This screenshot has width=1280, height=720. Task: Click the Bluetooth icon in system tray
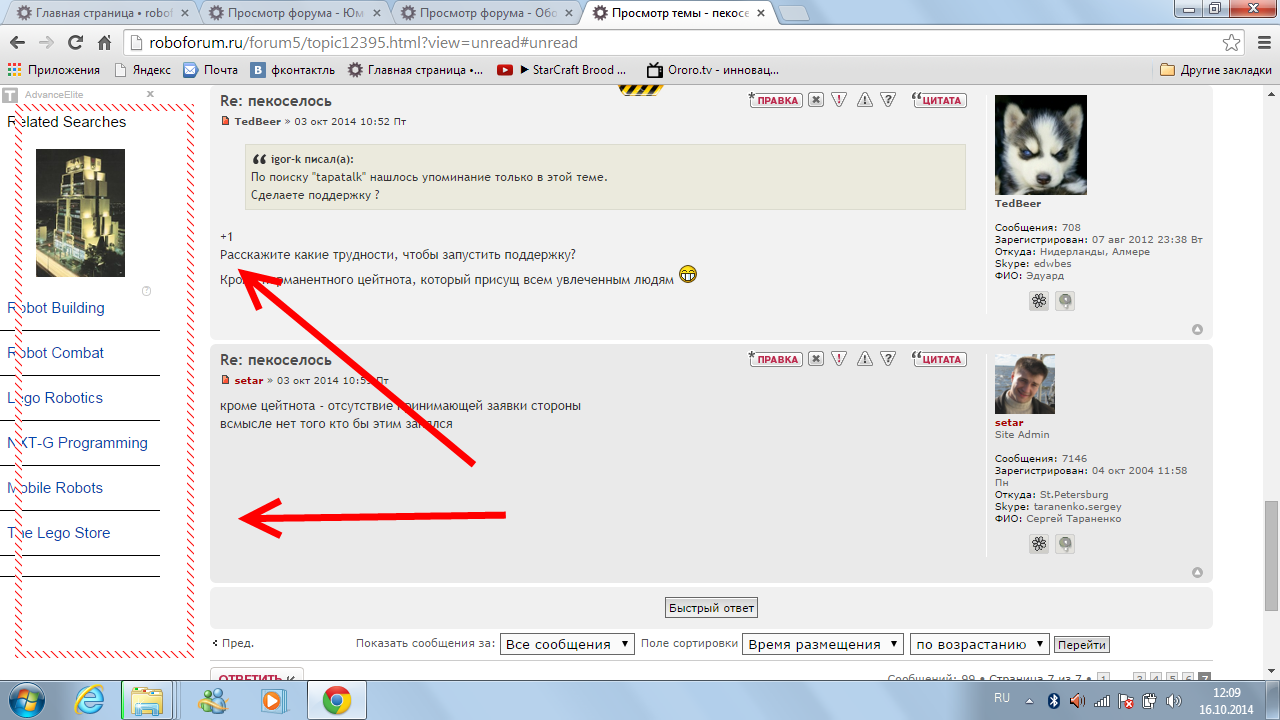pyautogui.click(x=1053, y=701)
